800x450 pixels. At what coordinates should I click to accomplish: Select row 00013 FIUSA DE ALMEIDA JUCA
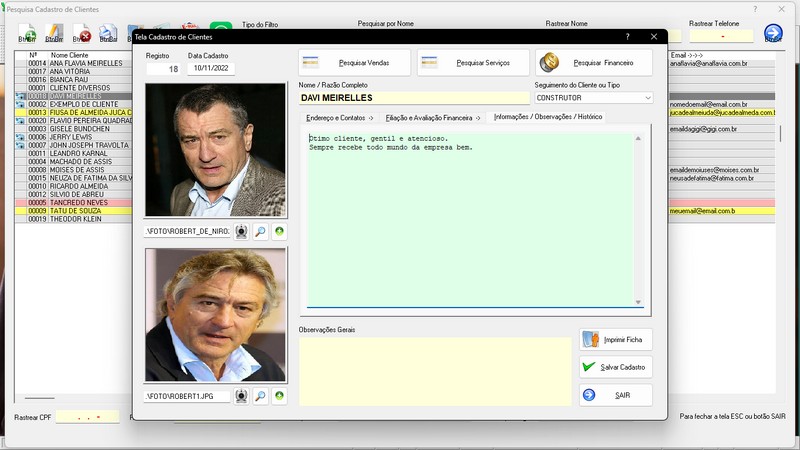tap(75, 112)
